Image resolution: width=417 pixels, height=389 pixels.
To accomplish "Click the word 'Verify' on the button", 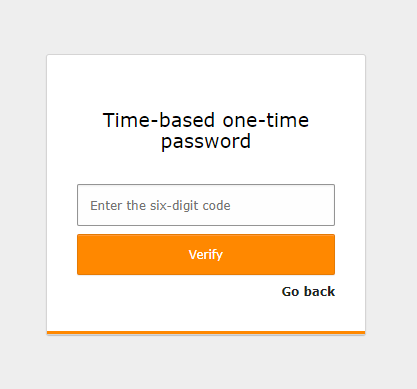I will coord(206,255).
